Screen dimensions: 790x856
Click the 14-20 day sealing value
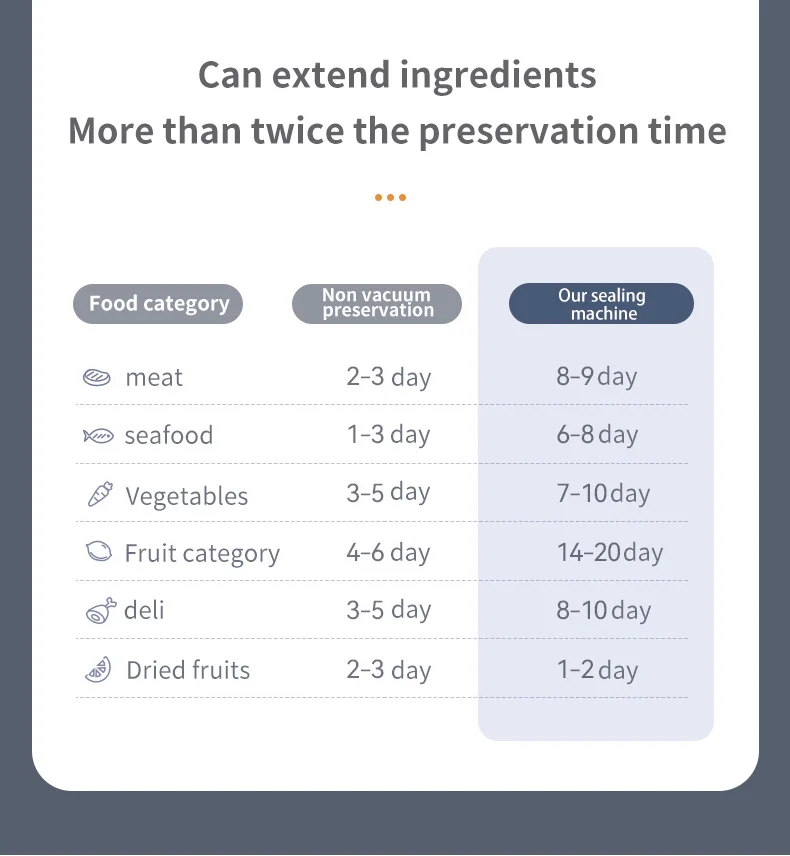coord(610,552)
